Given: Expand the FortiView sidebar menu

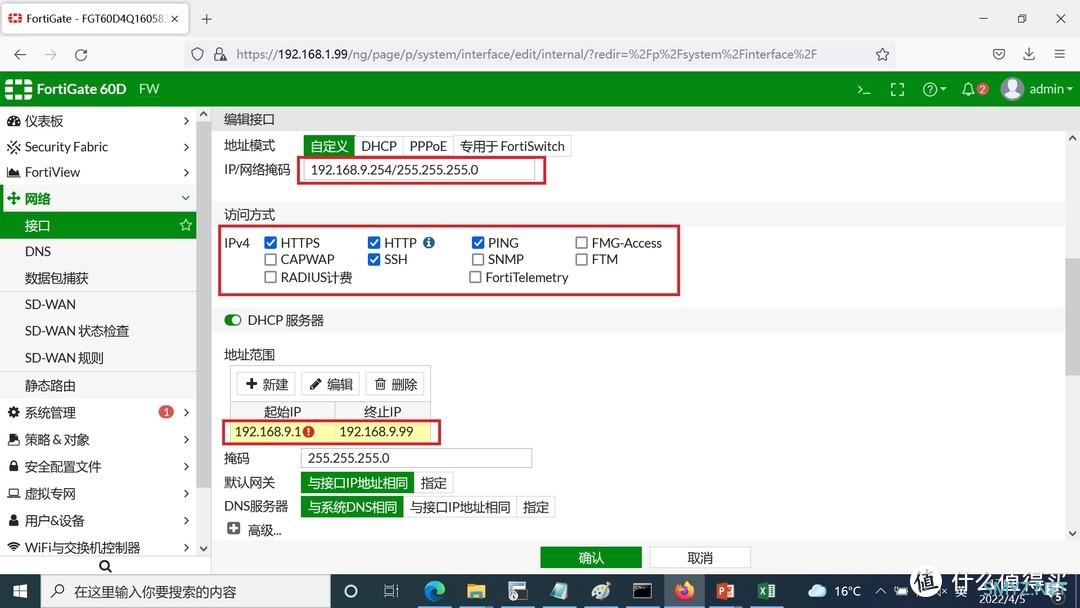Looking at the screenshot, I should pos(98,172).
